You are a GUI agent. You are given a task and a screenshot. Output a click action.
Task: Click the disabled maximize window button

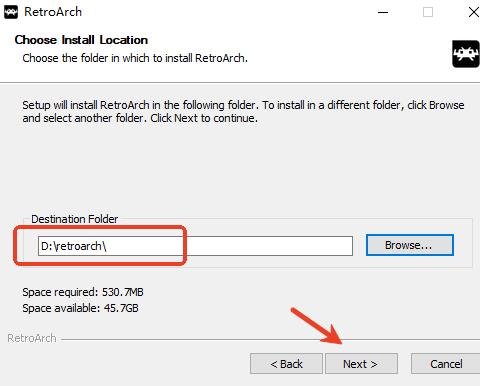point(428,12)
